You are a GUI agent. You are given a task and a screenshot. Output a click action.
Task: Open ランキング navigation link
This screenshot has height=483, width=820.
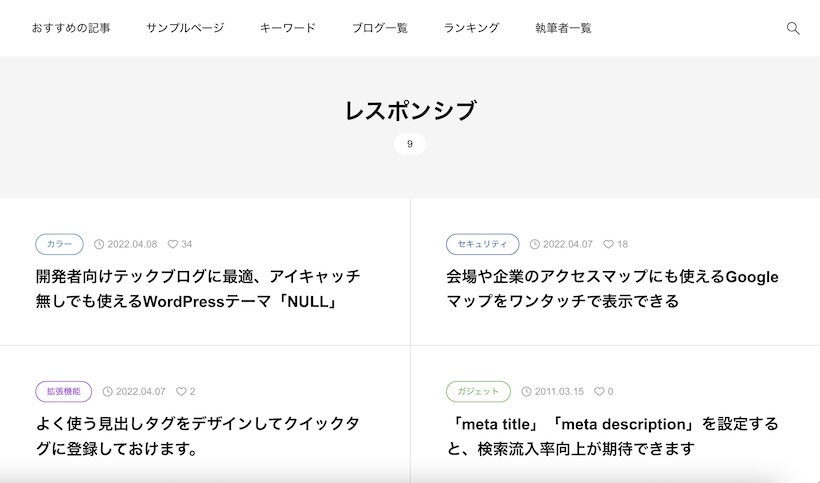[x=471, y=28]
